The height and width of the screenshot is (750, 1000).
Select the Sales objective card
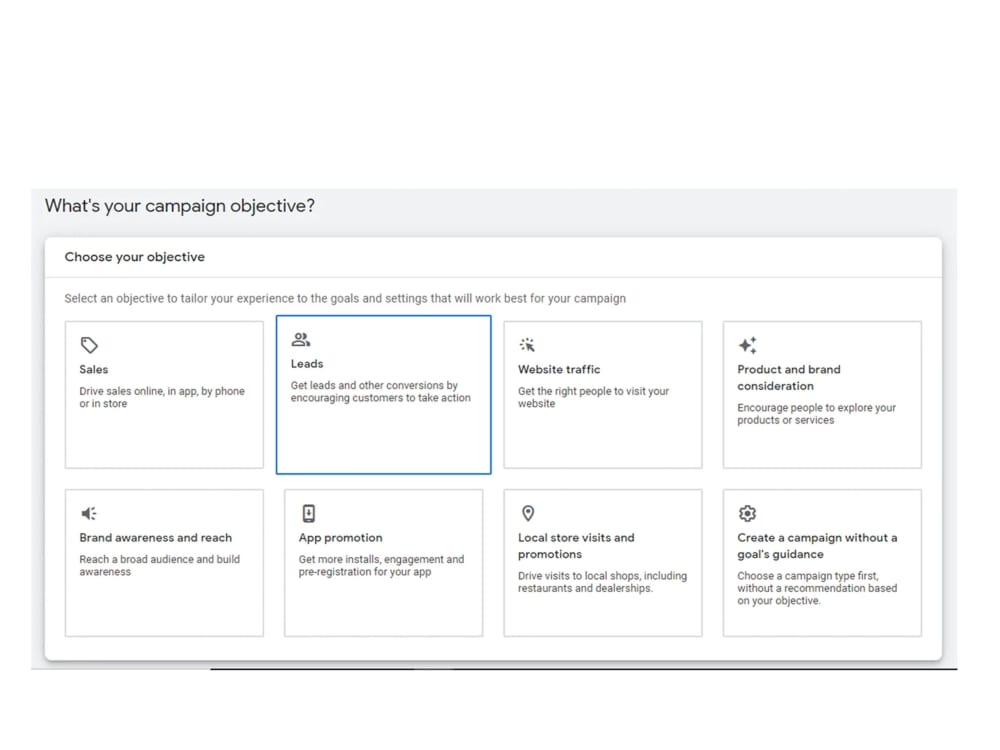164,395
